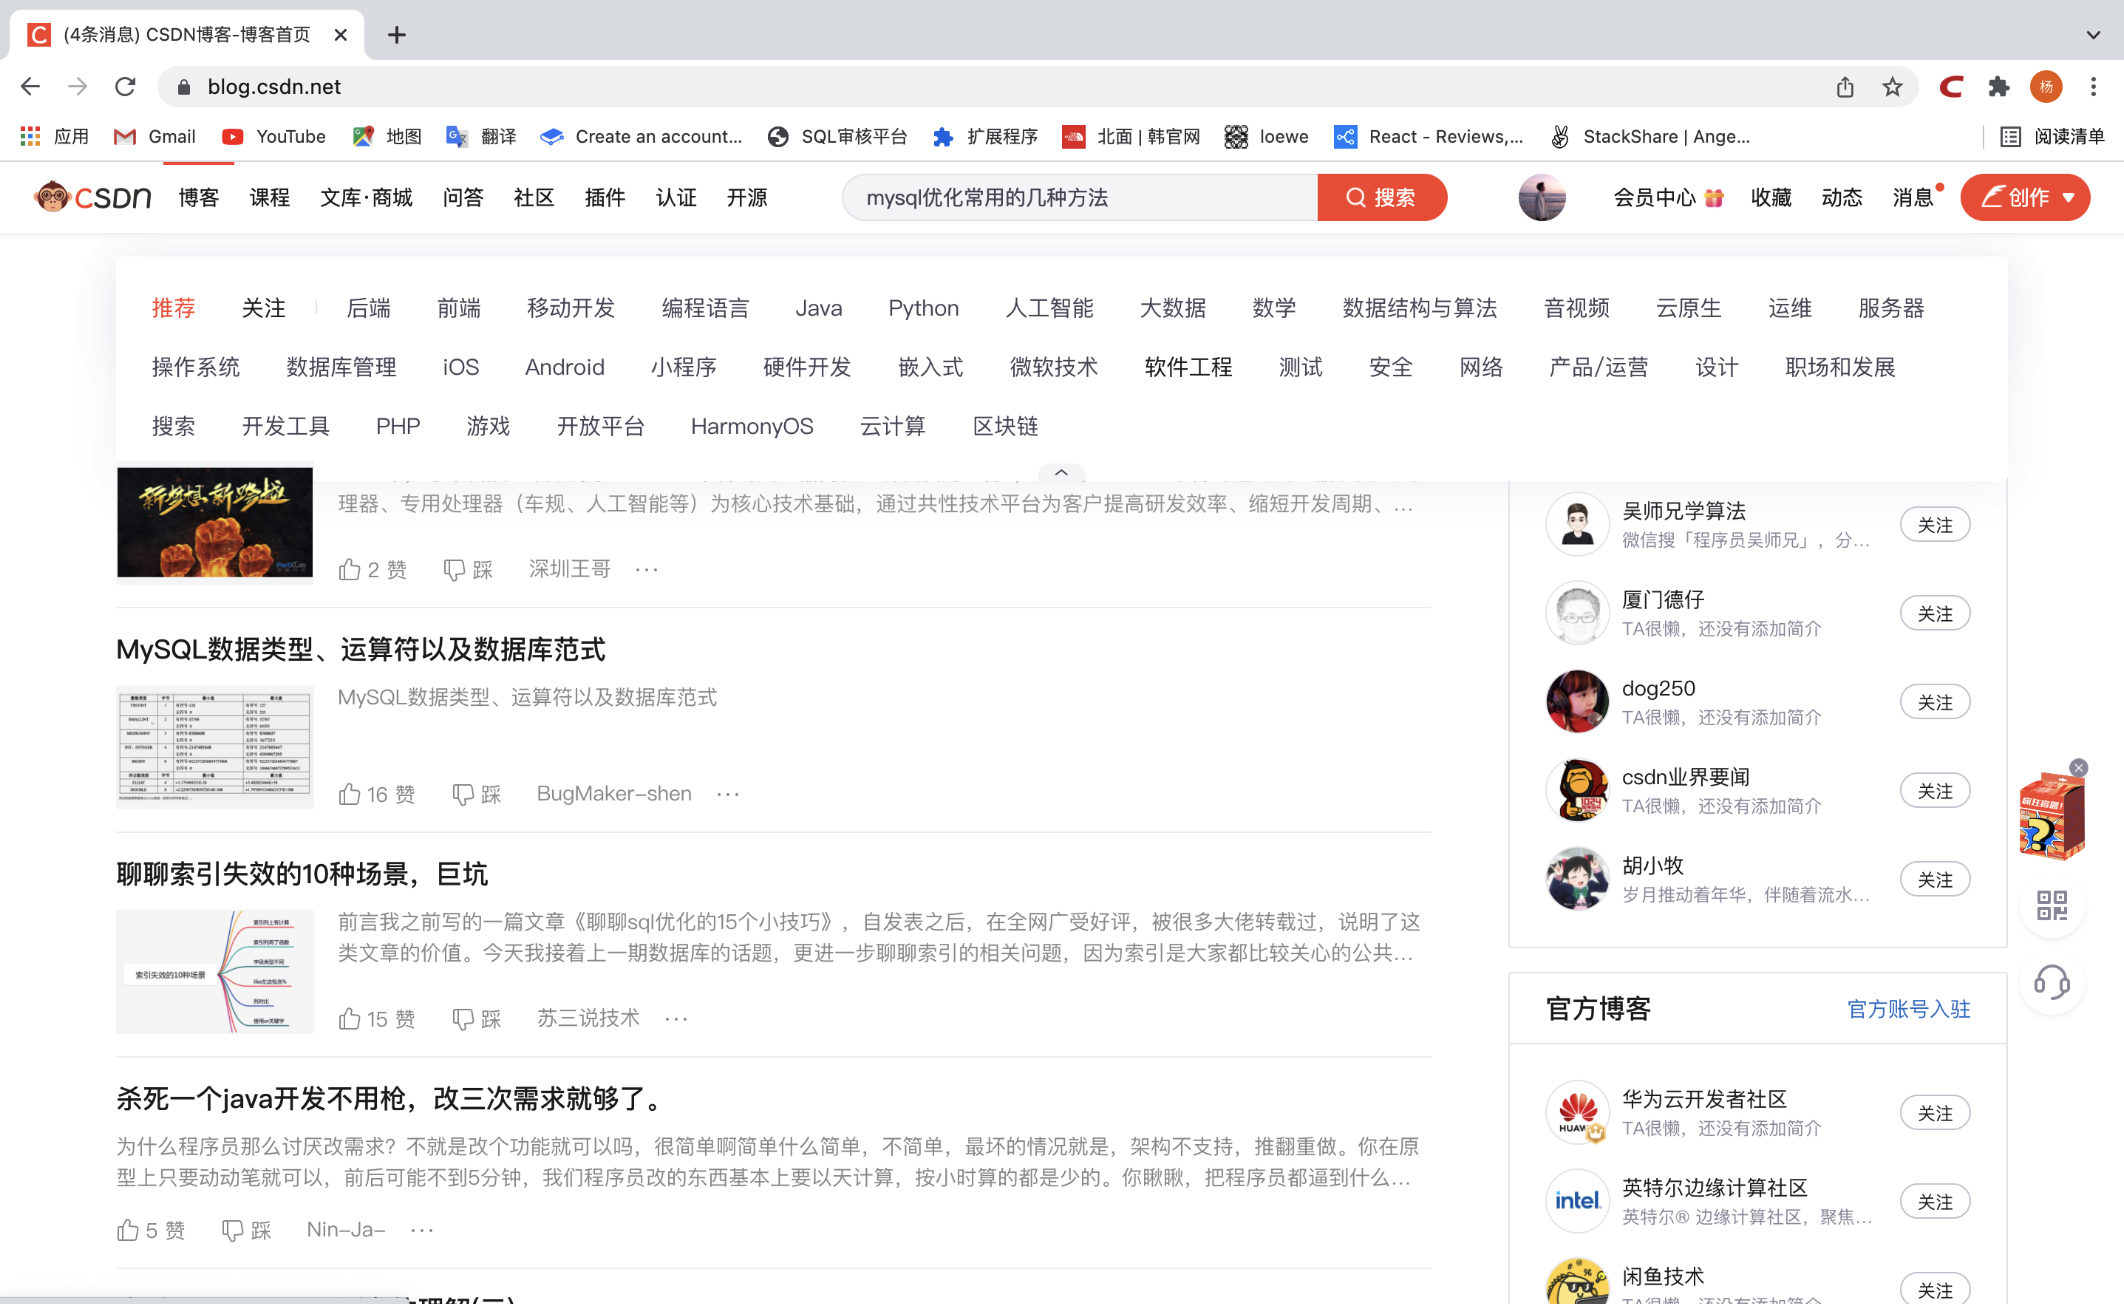Open more options on 深圳王哥 article

pyautogui.click(x=647, y=569)
